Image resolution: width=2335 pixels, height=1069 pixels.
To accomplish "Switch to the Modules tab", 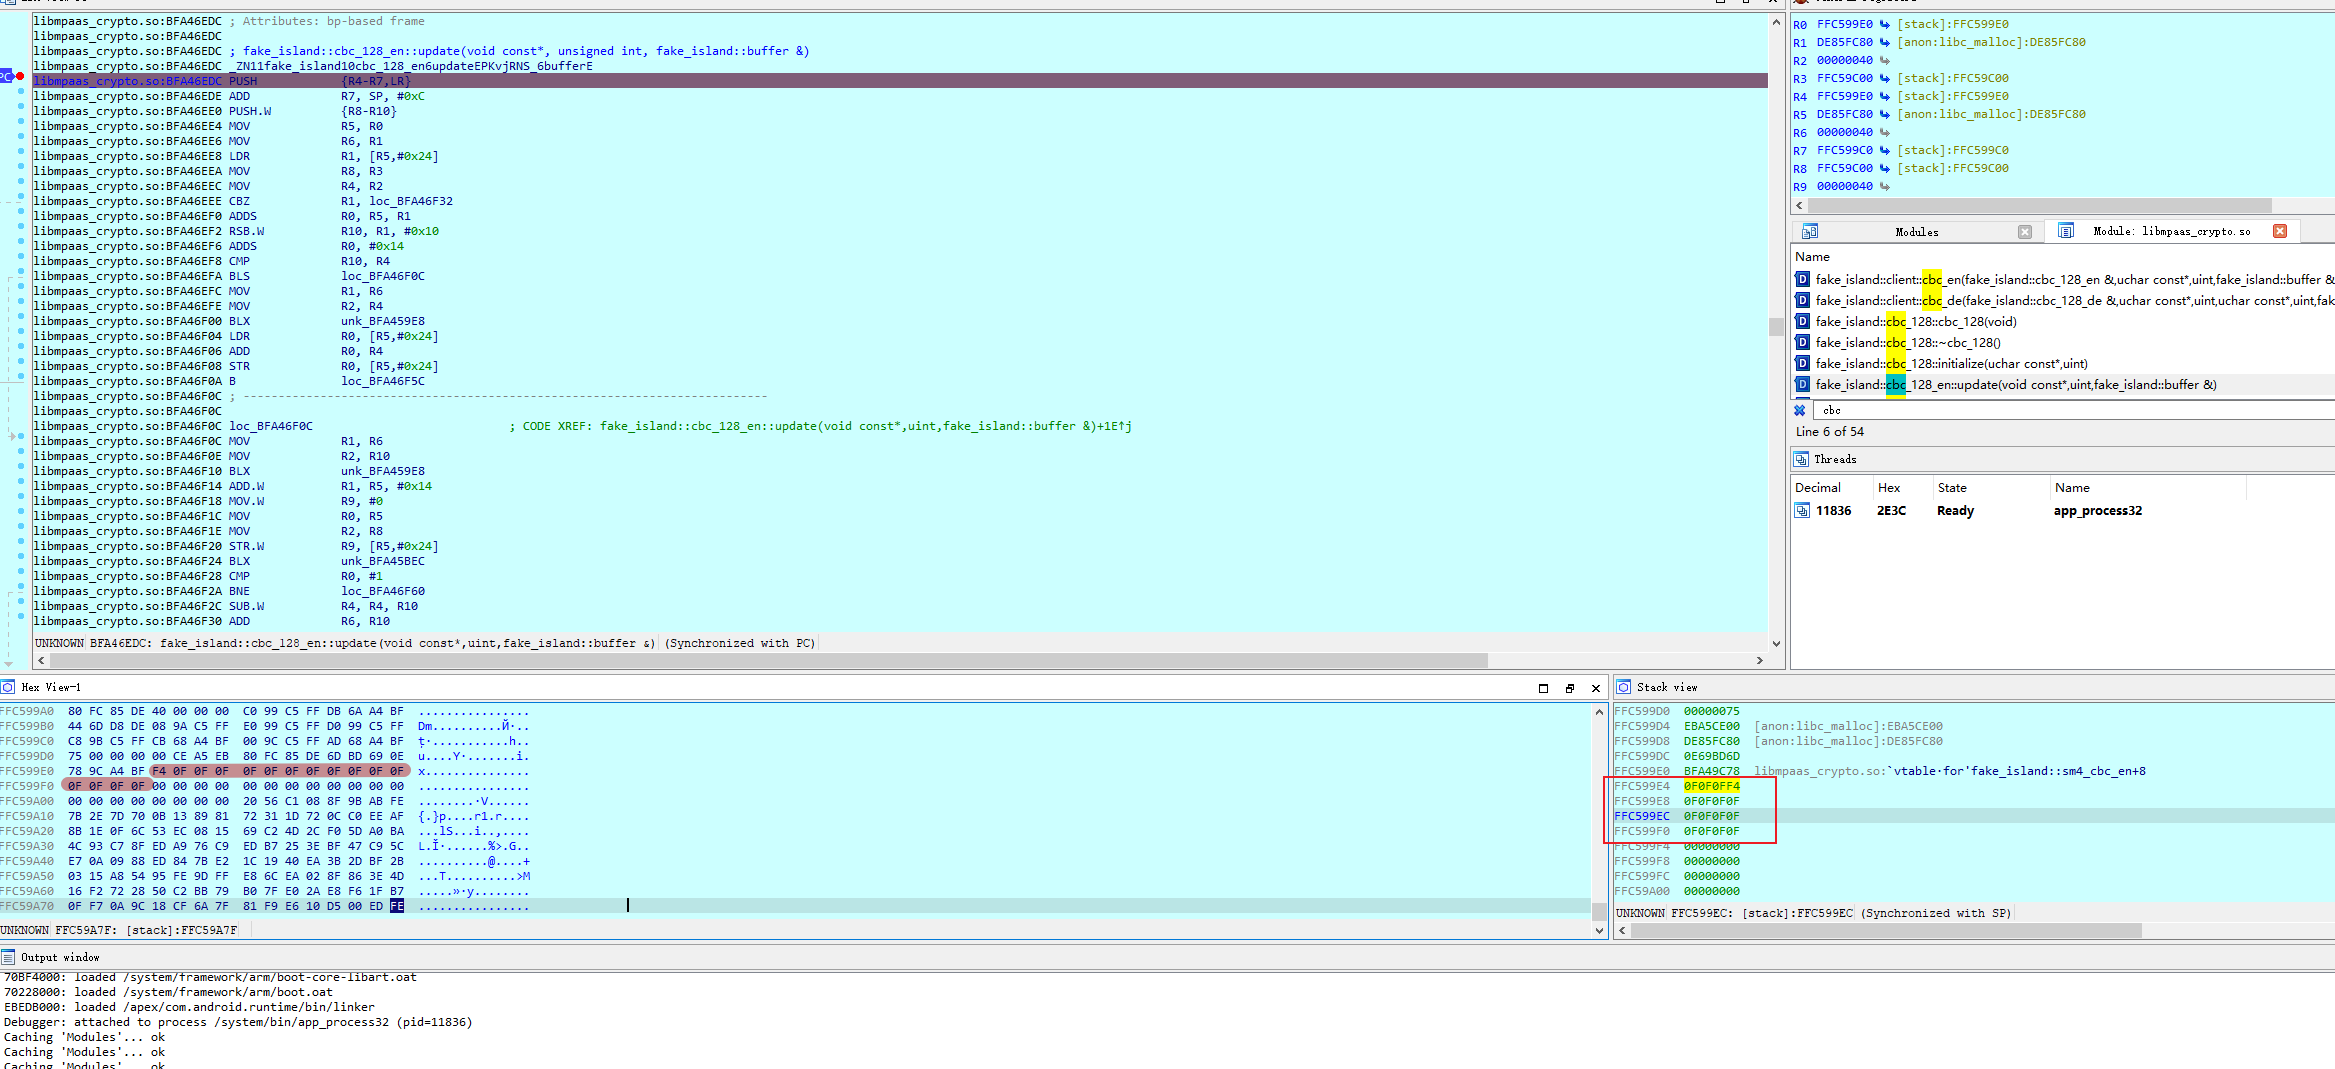I will pos(1916,231).
